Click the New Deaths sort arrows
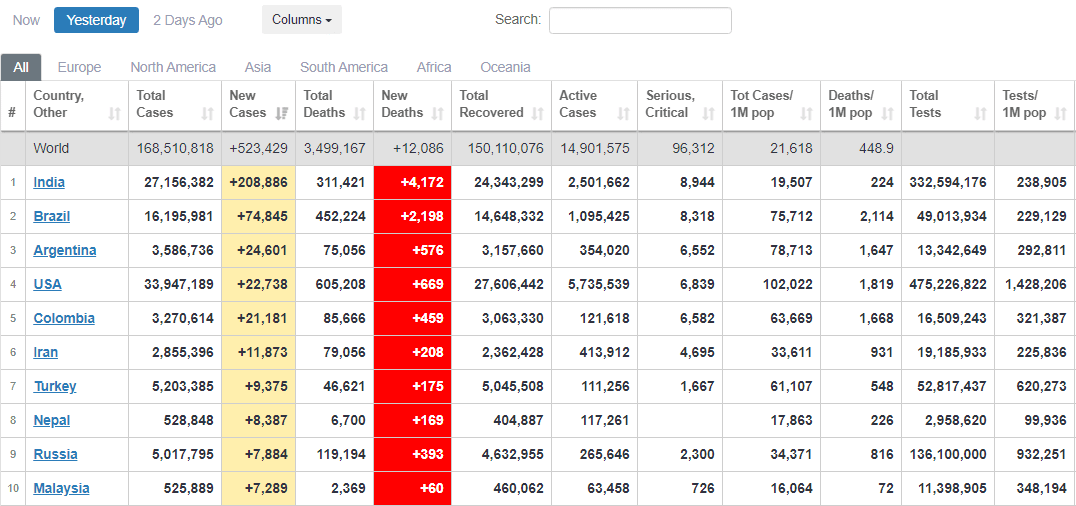 [438, 114]
